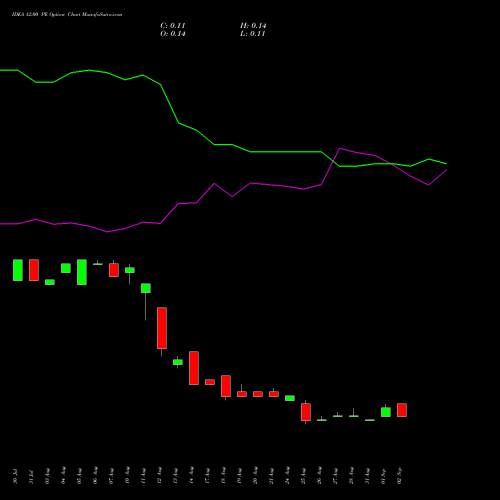Click the IDEA 12.00 PE chart title
This screenshot has height=500, width=500.
pos(67,15)
